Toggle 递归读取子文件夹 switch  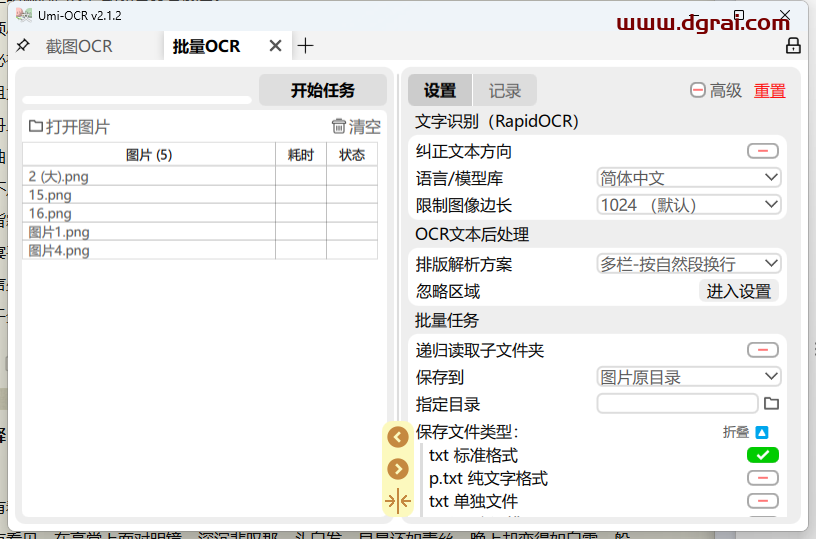(x=762, y=350)
